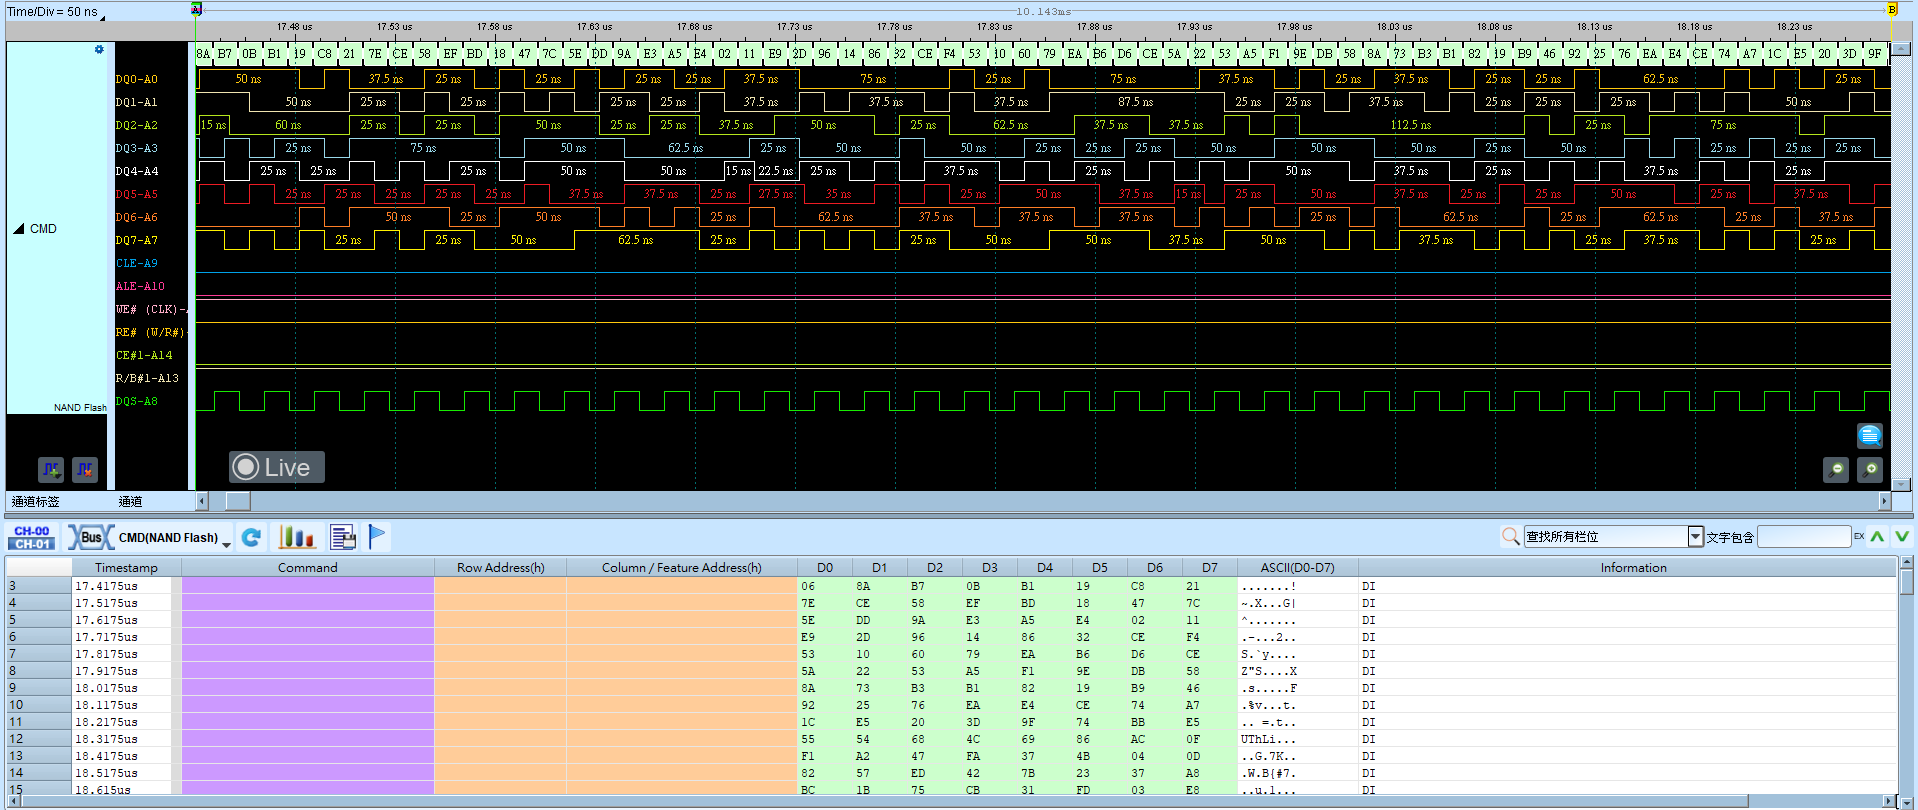Select the Row Address(h) column header
Screen dimensions: 1918x810
(500, 567)
